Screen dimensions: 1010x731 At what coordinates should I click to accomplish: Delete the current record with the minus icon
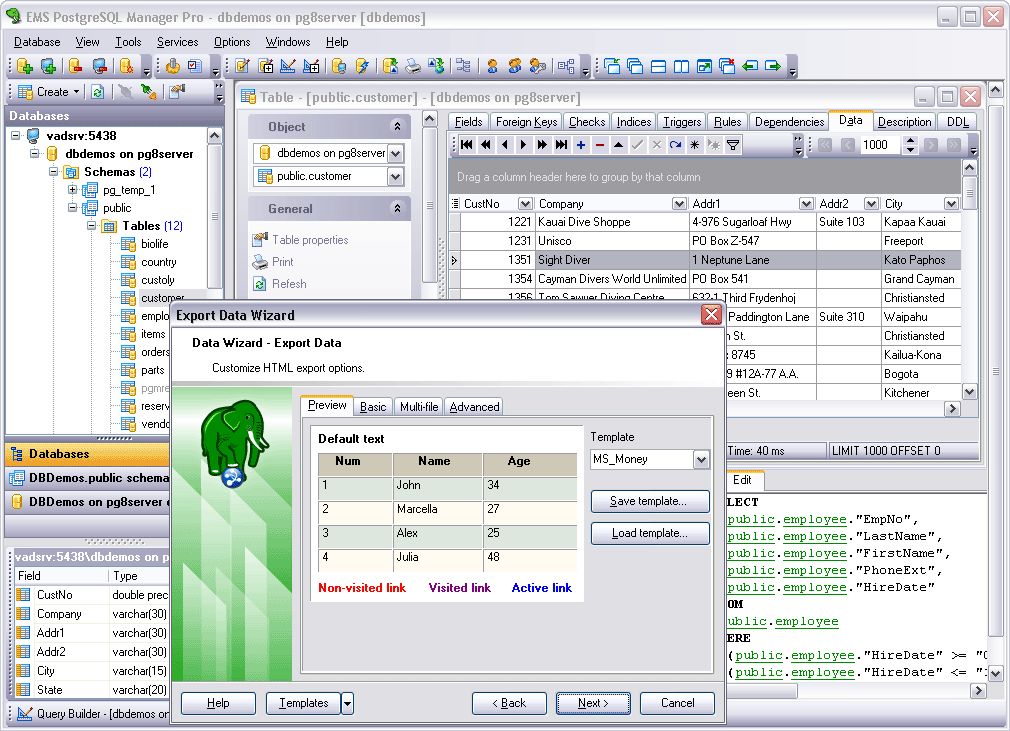click(x=599, y=145)
